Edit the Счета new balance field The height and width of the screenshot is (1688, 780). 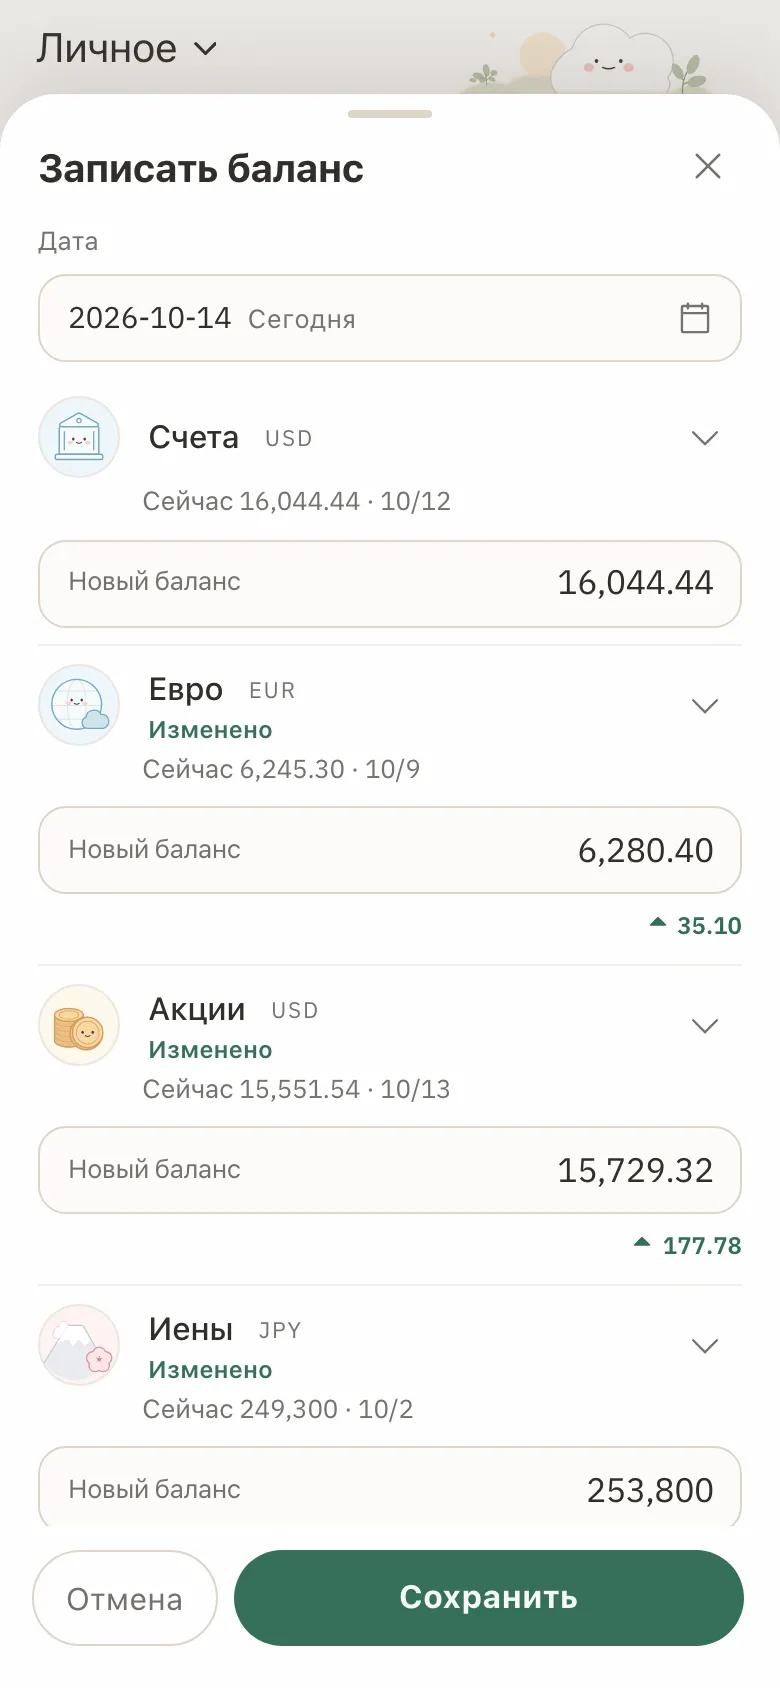click(390, 584)
